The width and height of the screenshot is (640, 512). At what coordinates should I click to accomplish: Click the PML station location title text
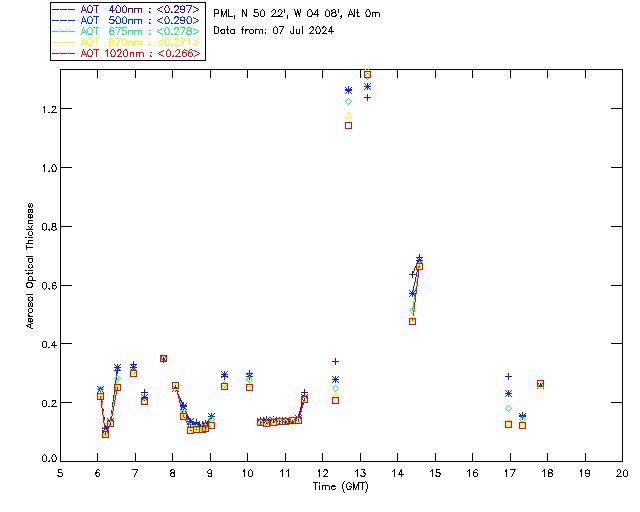pyautogui.click(x=297, y=14)
